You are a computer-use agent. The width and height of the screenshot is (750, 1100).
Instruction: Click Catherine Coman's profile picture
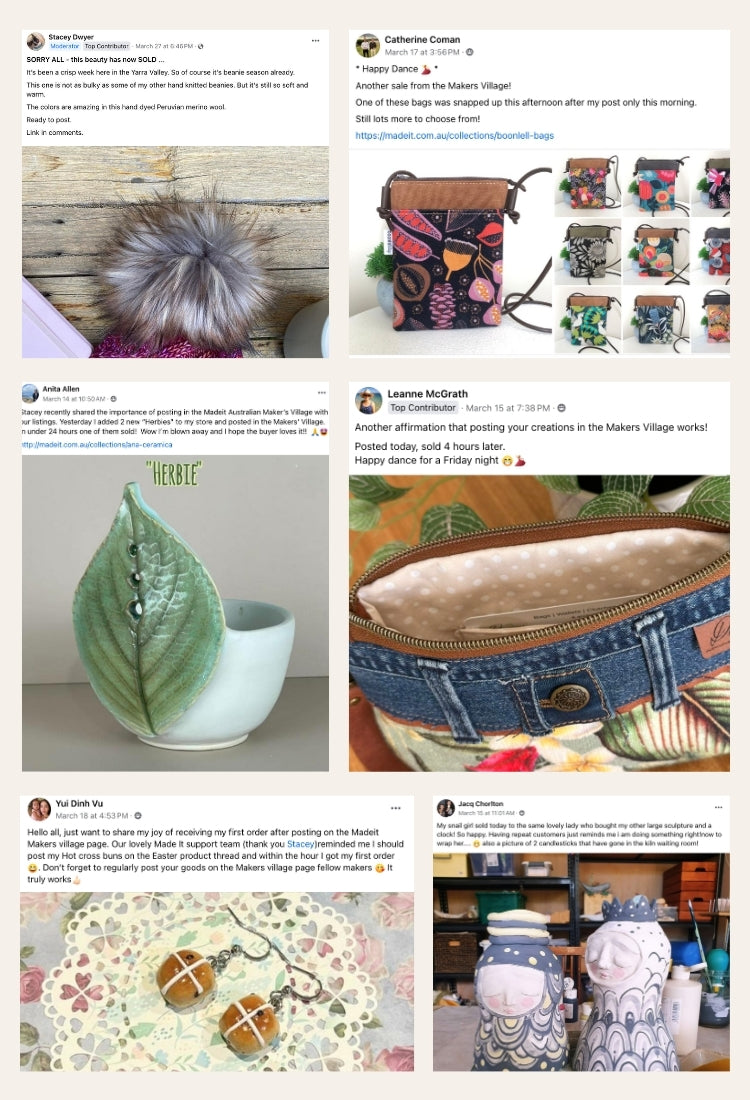click(368, 46)
